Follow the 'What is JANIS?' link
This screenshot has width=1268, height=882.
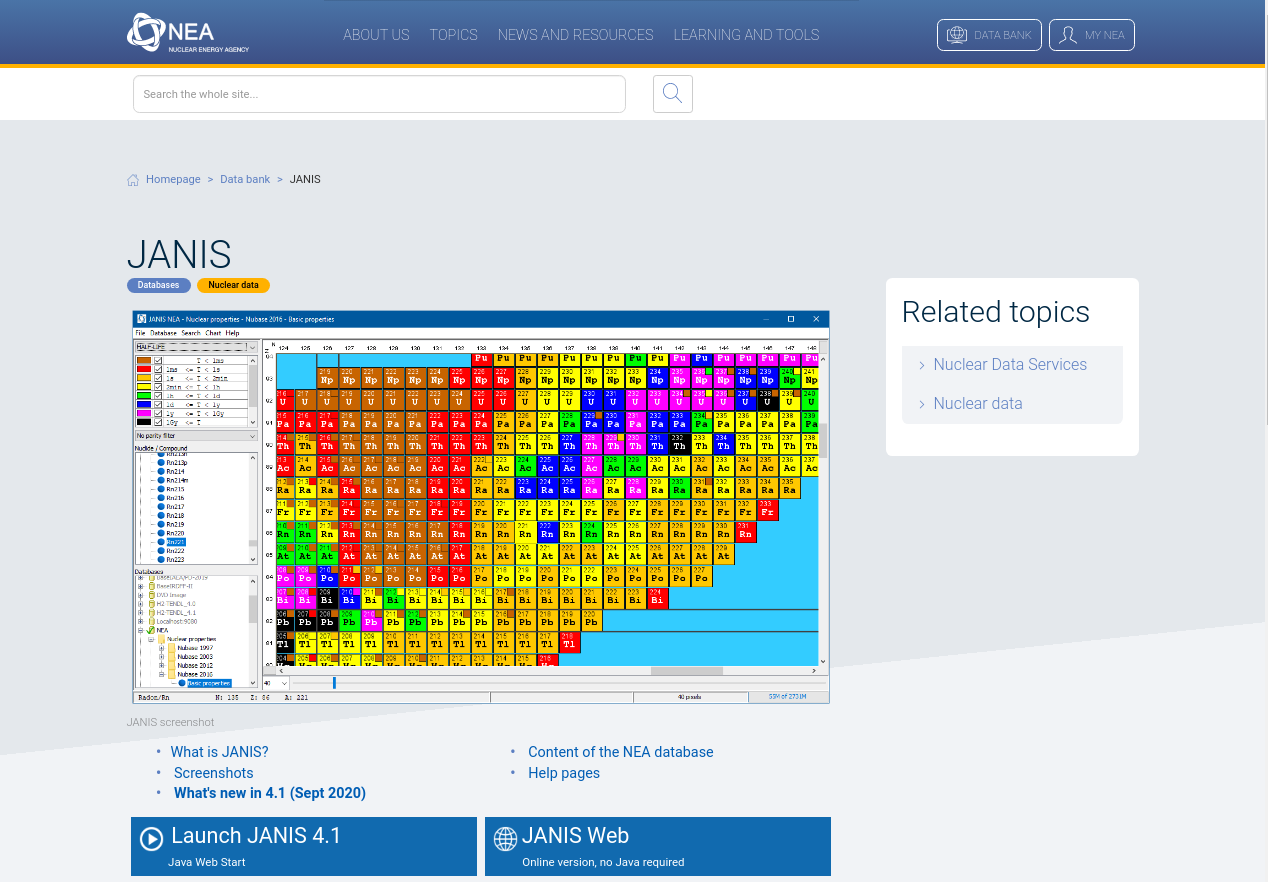pyautogui.click(x=219, y=752)
